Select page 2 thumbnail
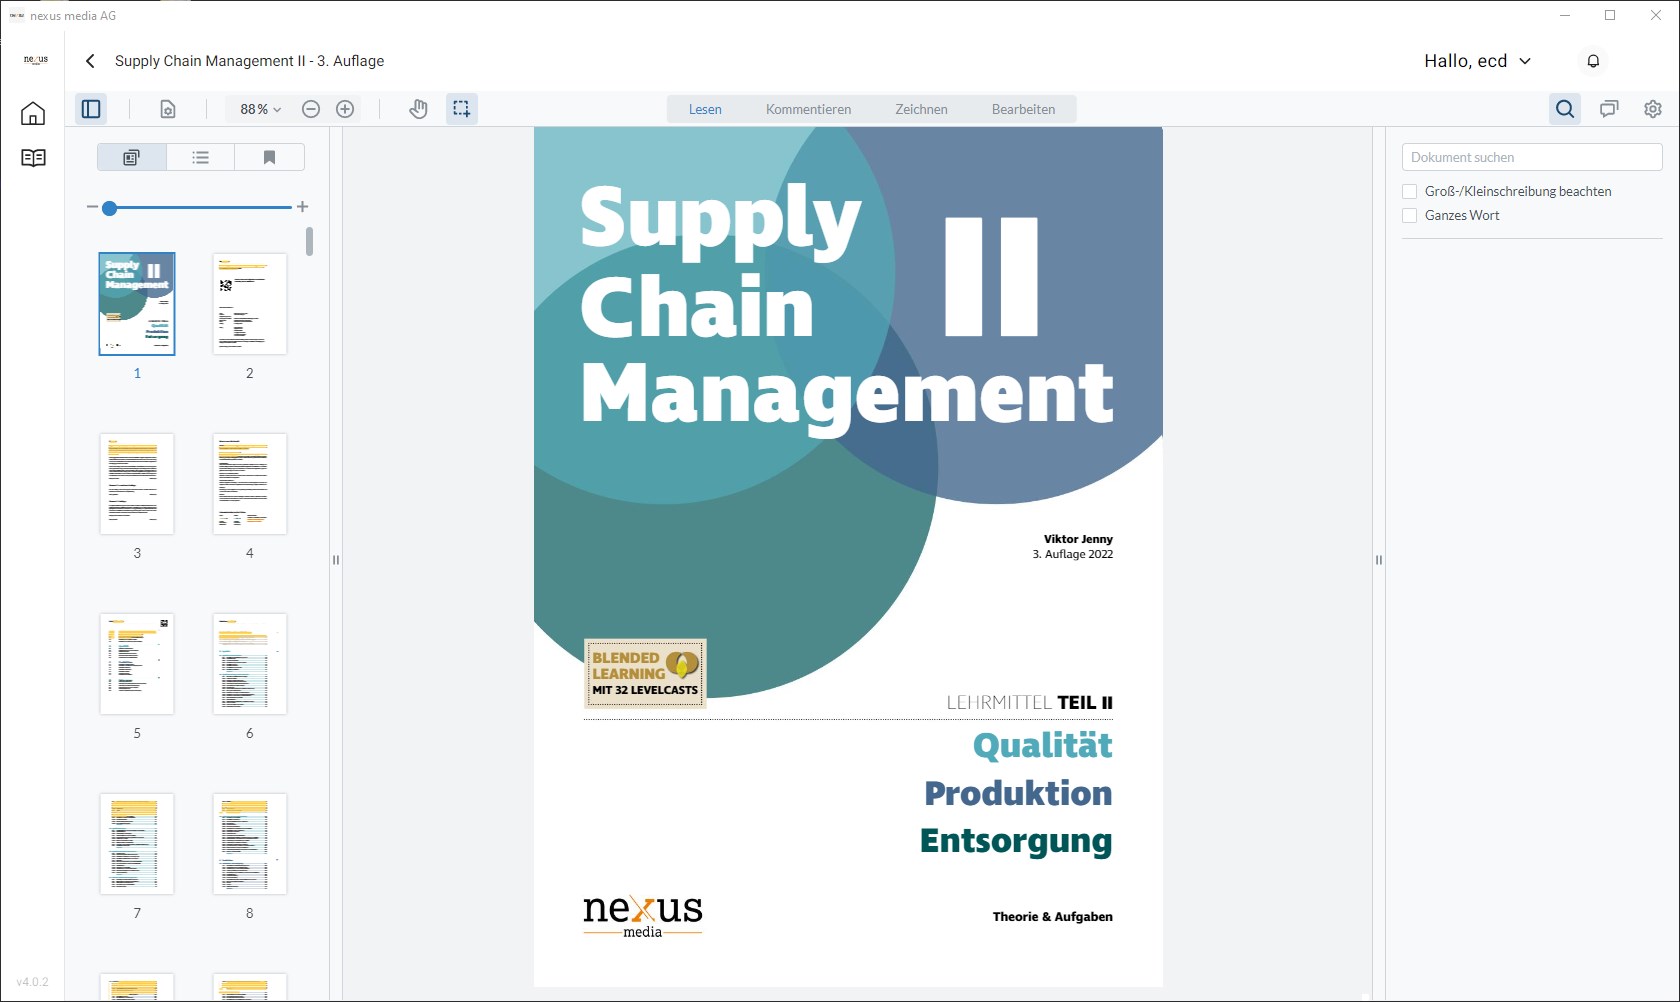This screenshot has width=1680, height=1002. pos(250,304)
